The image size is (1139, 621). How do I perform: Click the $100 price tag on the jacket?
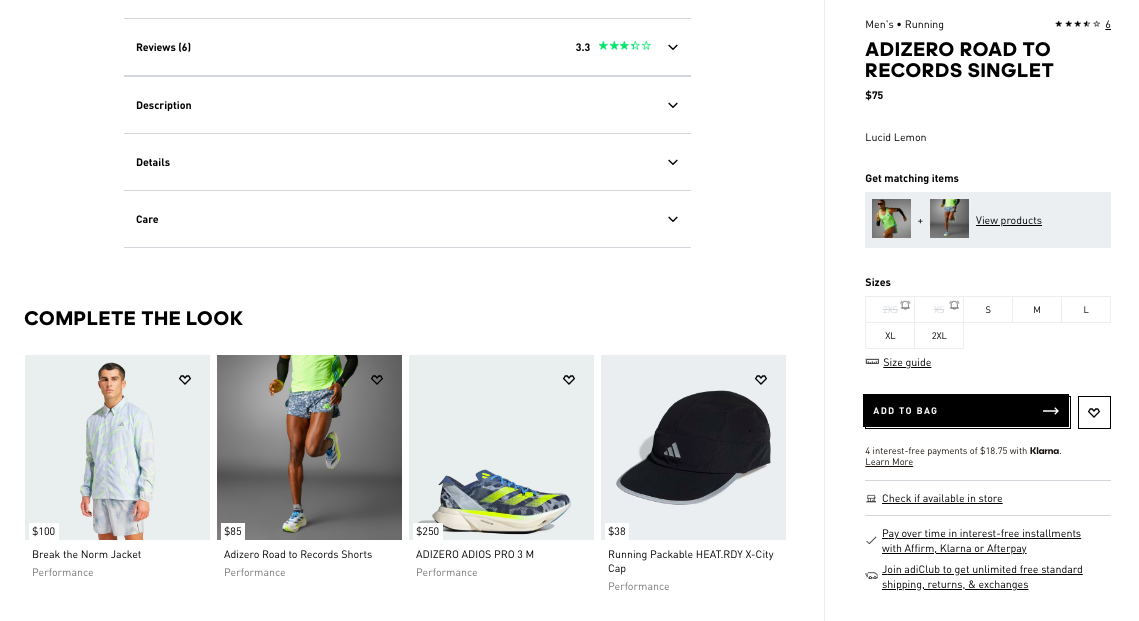44,531
